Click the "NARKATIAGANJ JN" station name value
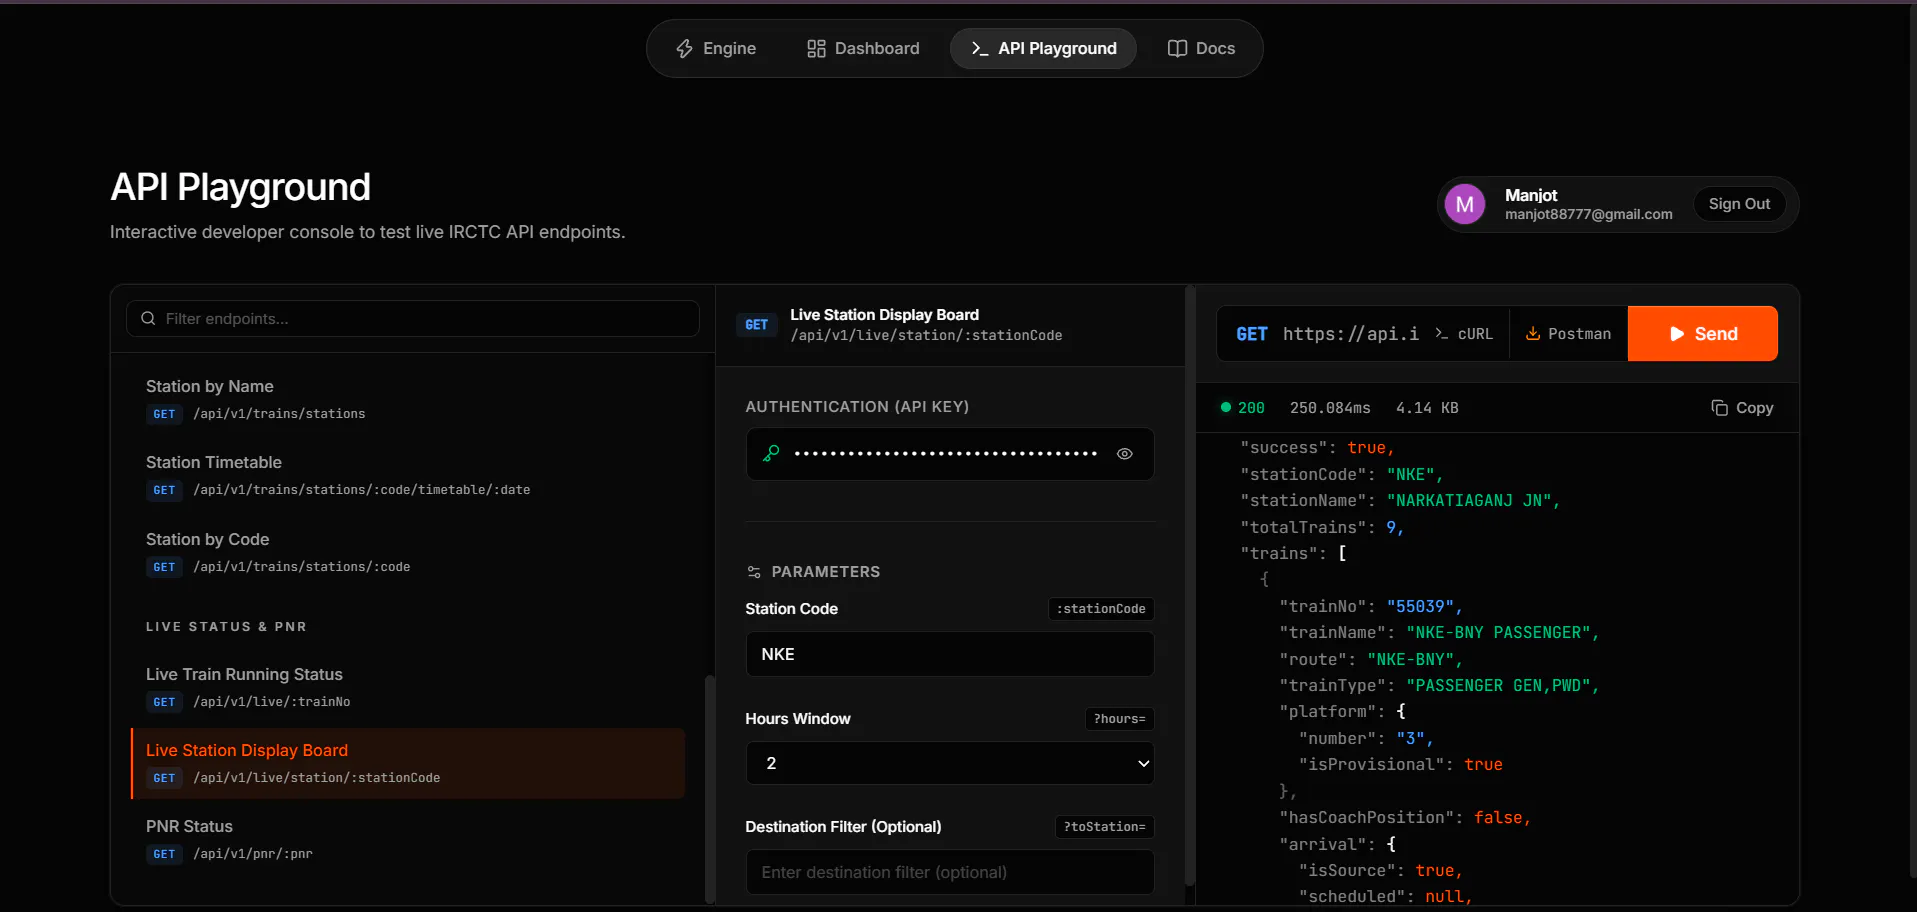 coord(1473,501)
